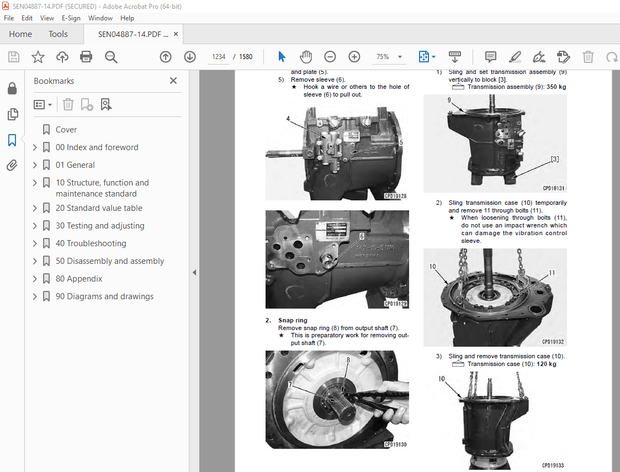Delete selected bookmark trash icon
This screenshot has height=472, width=620.
pos(68,104)
